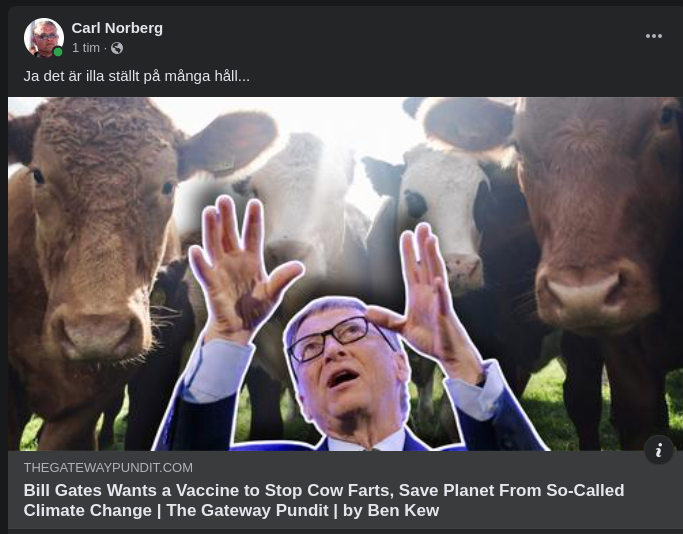This screenshot has width=683, height=534.
Task: Click the ear tag on left cow
Action: (224, 166)
